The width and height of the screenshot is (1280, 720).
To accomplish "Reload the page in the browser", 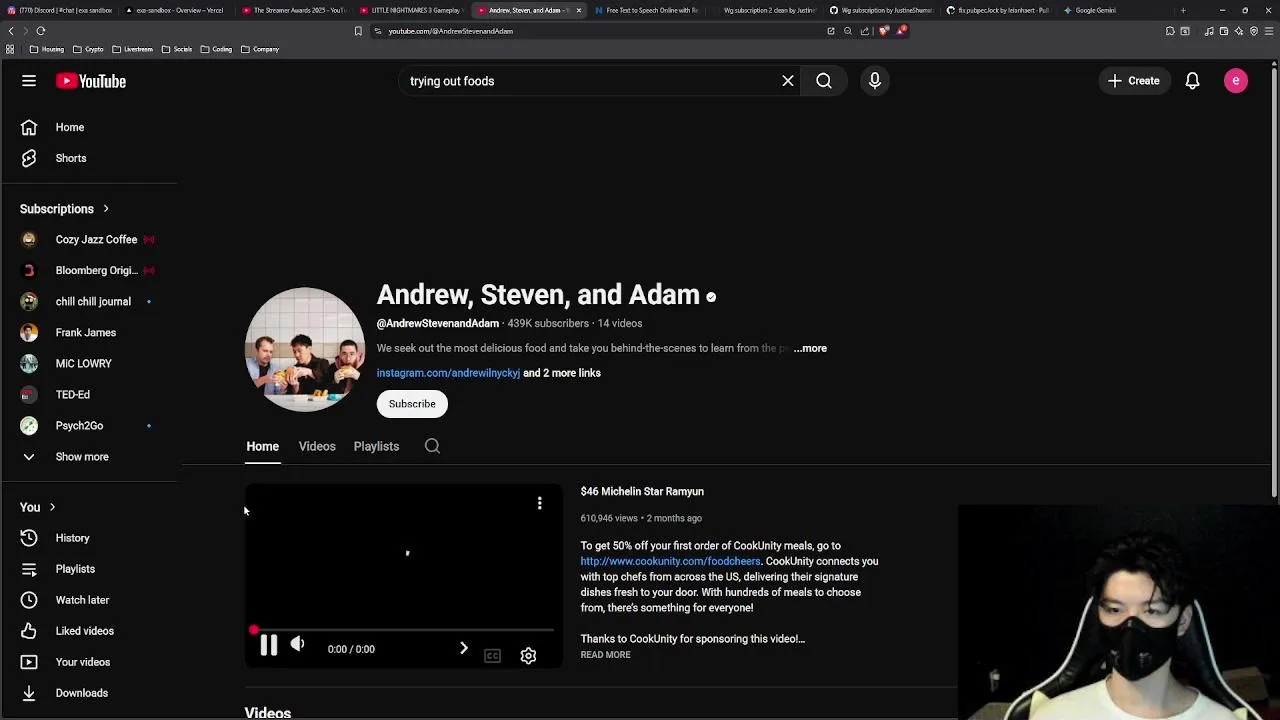I will 41,31.
